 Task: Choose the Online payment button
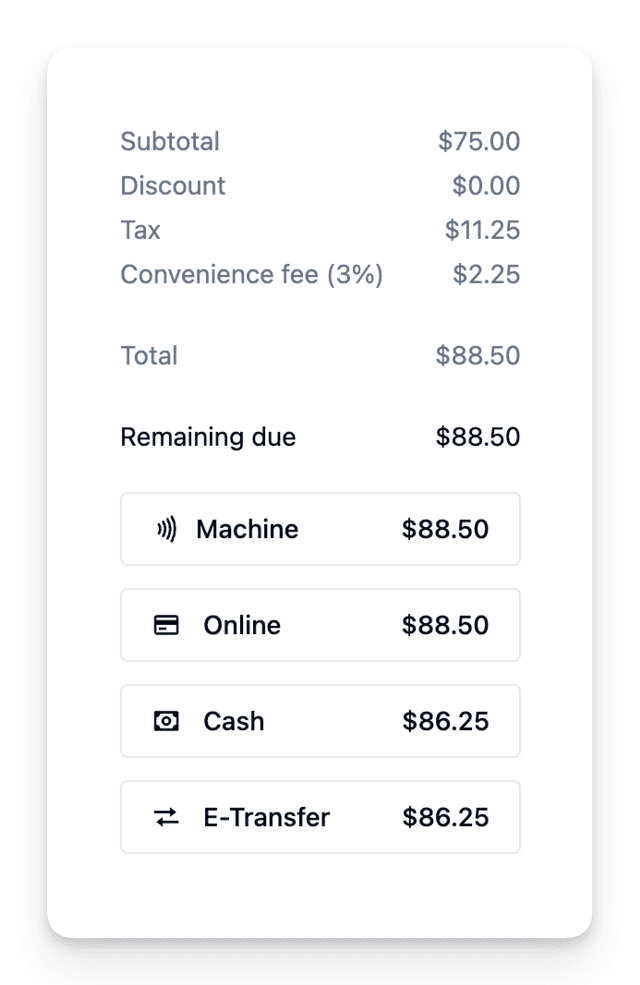tap(320, 625)
